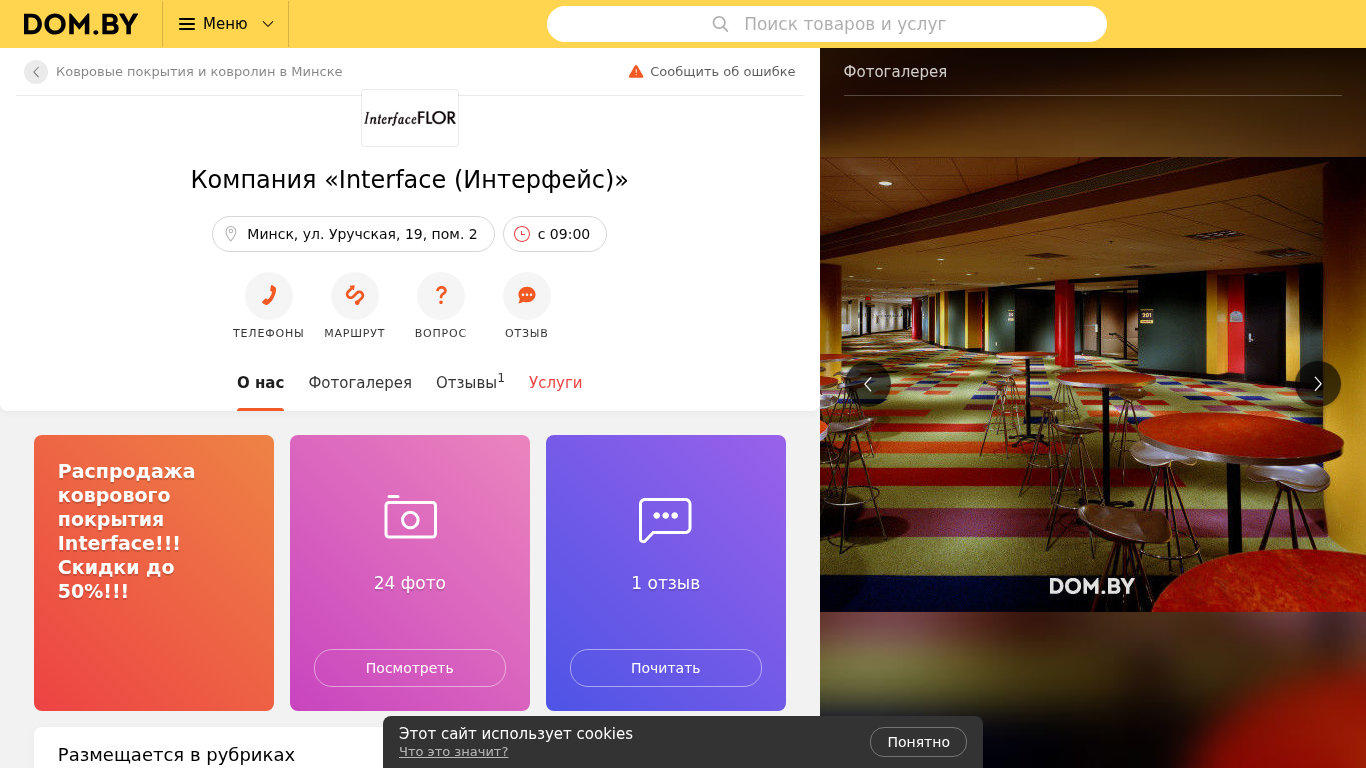This screenshot has height=768, width=1366.
Task: Click the company title Компания «Interface (Интерфейс)»
Action: coord(410,180)
